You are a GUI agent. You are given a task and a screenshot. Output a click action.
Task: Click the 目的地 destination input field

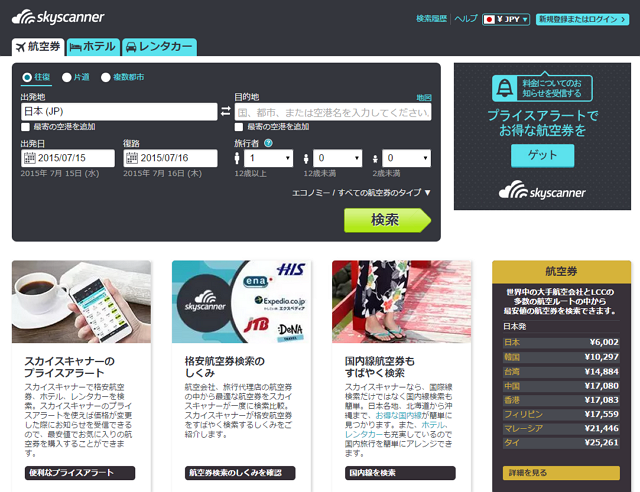pos(333,112)
